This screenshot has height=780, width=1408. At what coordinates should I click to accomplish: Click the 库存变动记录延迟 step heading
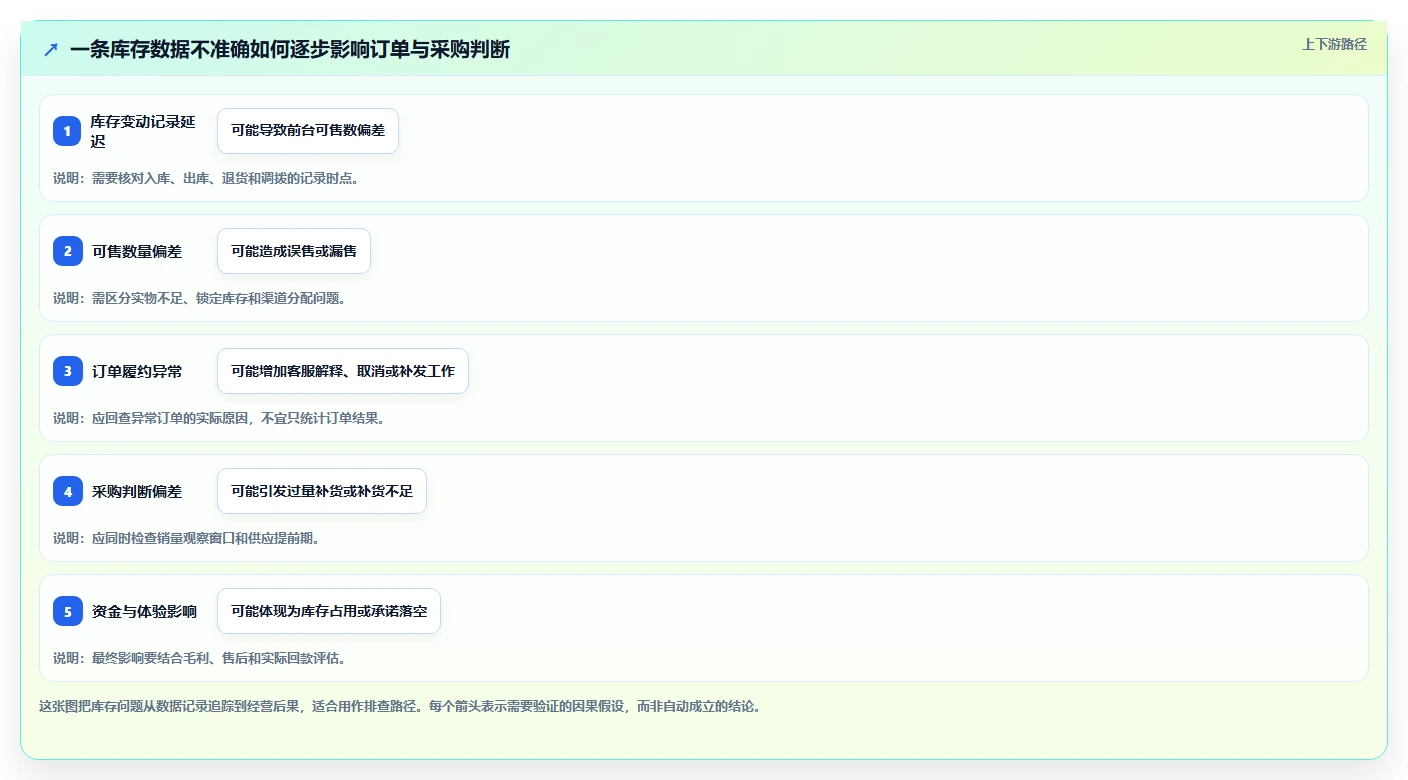[142, 131]
